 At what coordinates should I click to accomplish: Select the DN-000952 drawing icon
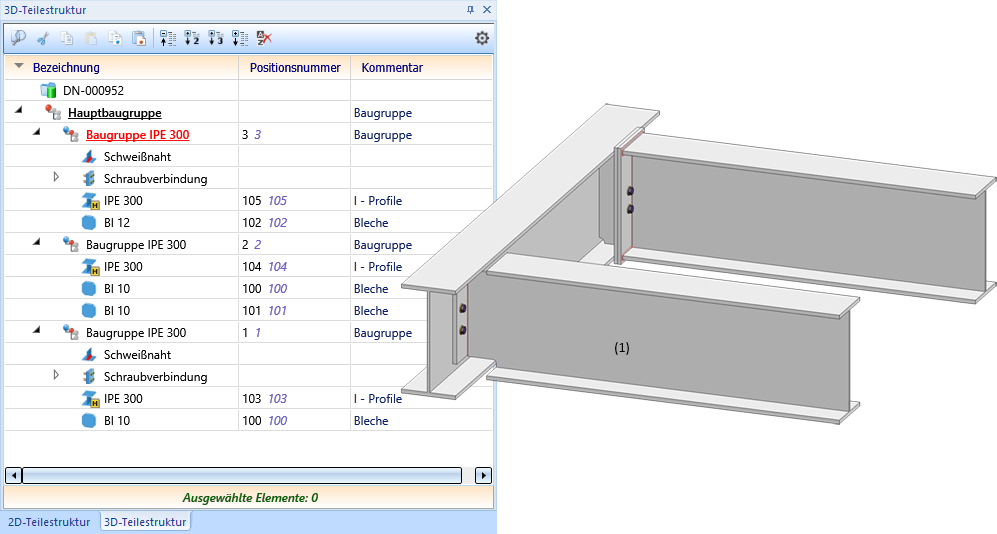click(48, 90)
